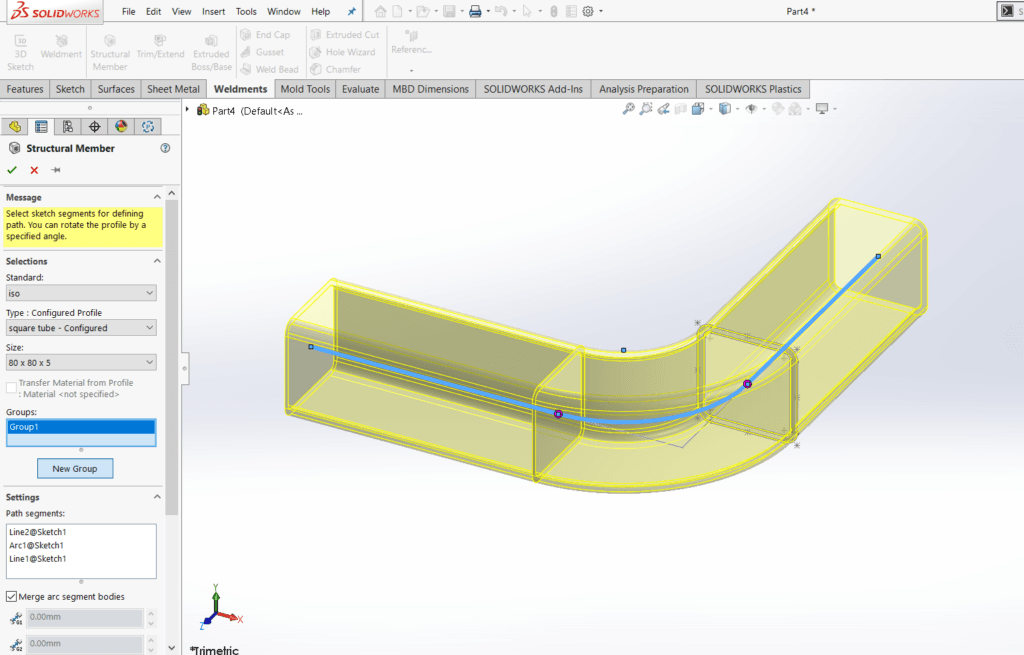1024x655 pixels.
Task: Cancel Structural Member with red X
Action: pyautogui.click(x=34, y=170)
